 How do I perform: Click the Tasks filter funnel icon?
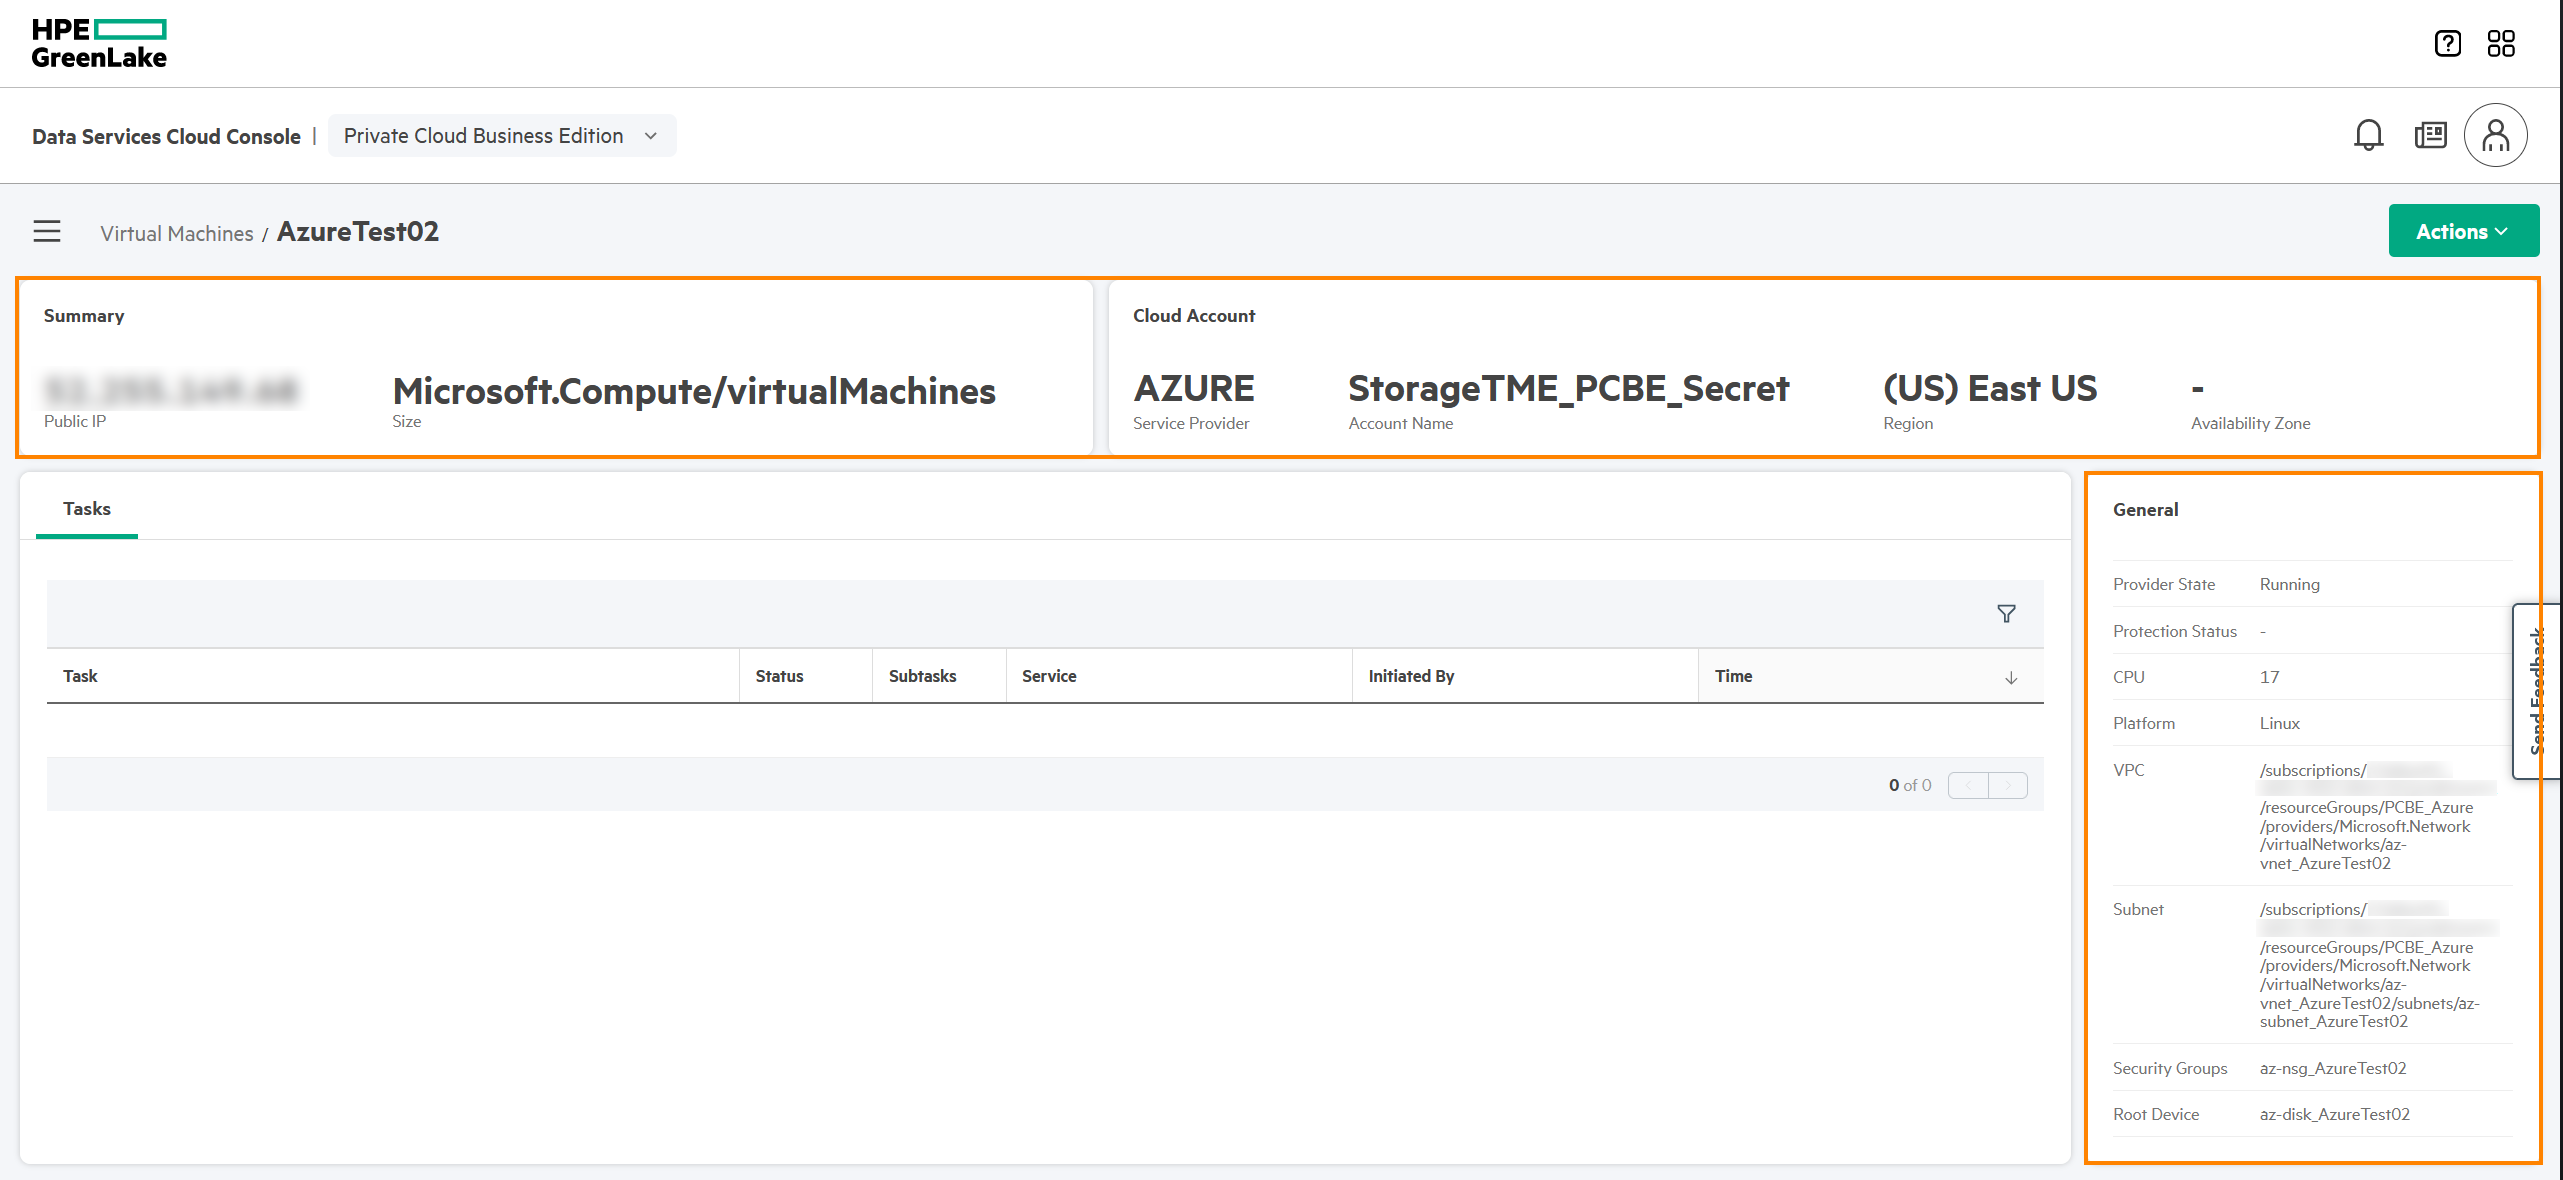[x=2006, y=614]
